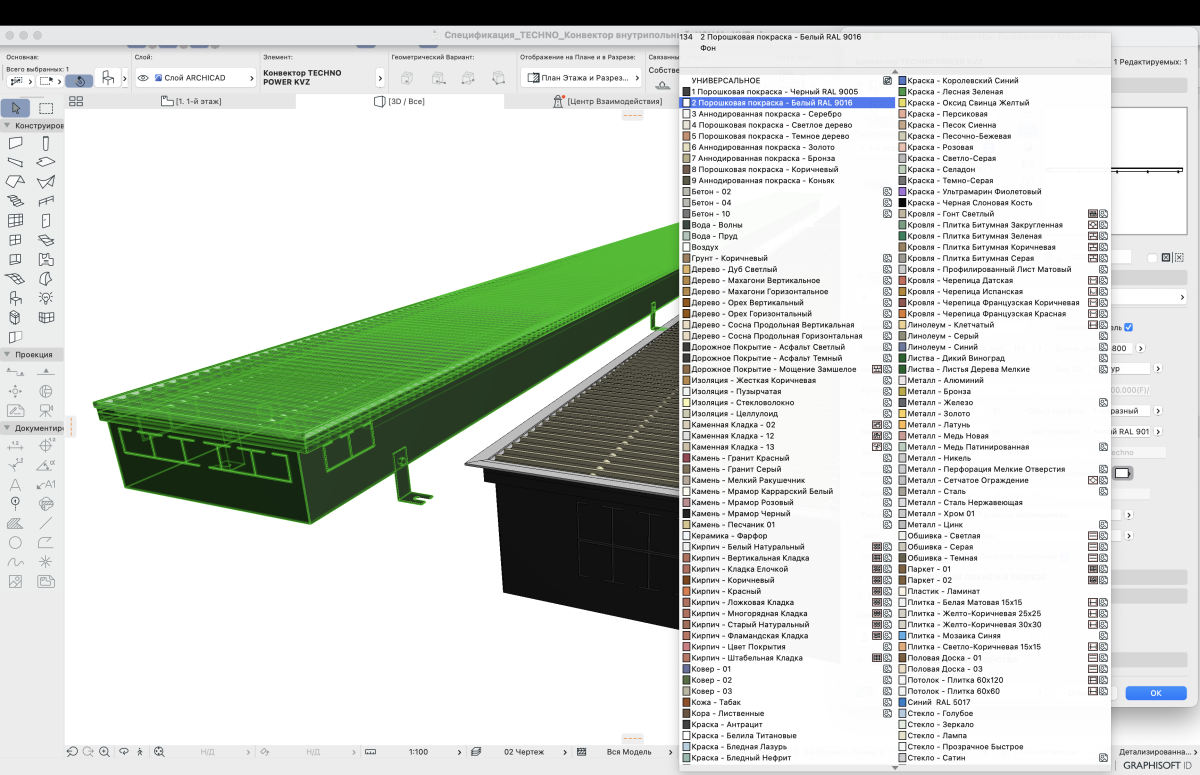Select the Column tool in toolbox
The width and height of the screenshot is (1200, 775).
(x=46, y=143)
